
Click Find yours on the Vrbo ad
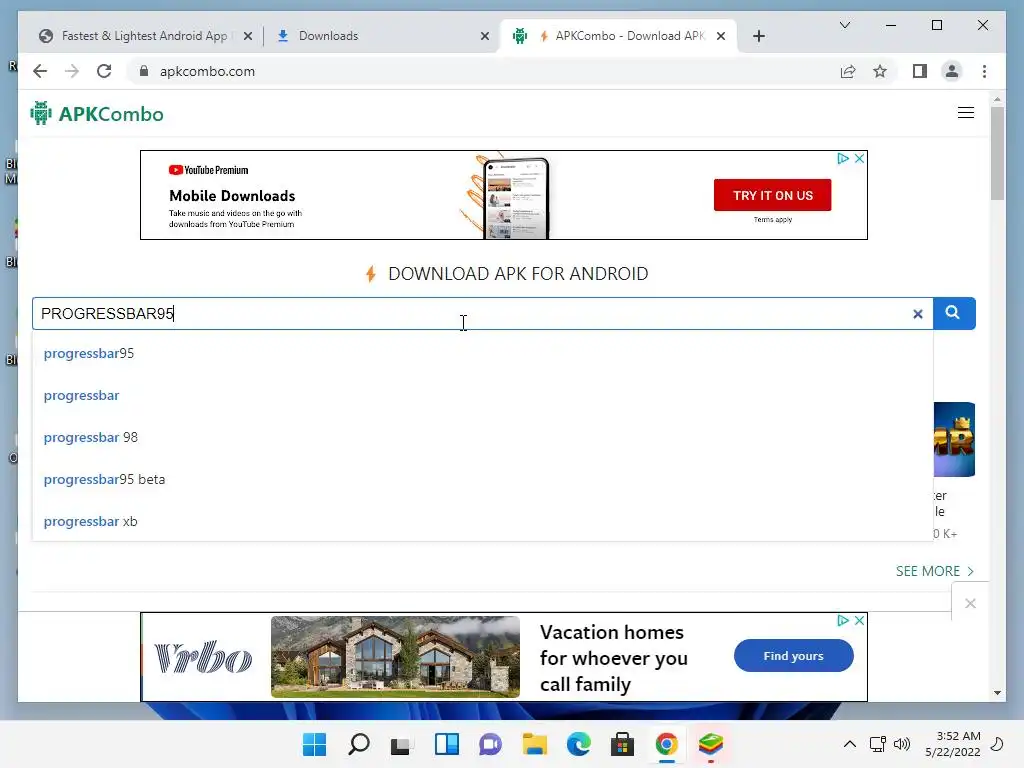click(793, 656)
